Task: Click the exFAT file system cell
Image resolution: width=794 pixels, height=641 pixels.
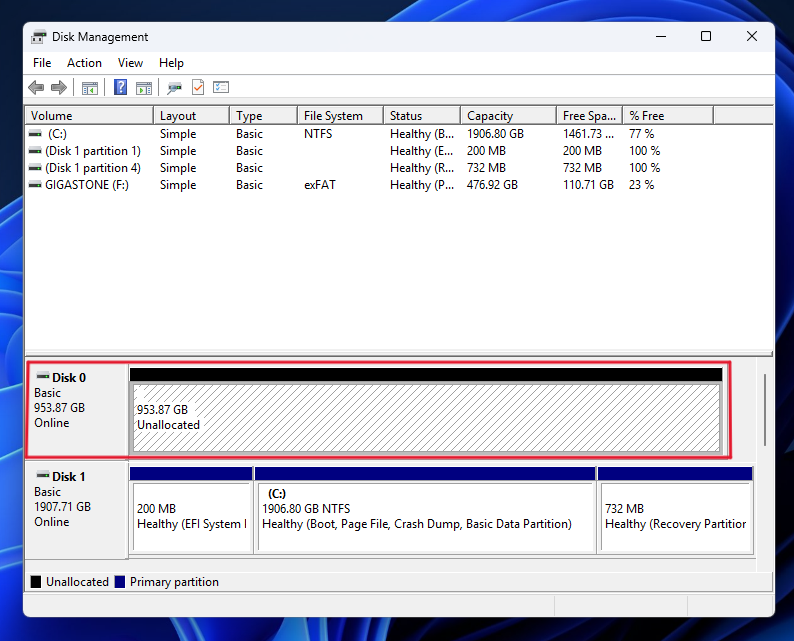Action: (320, 185)
